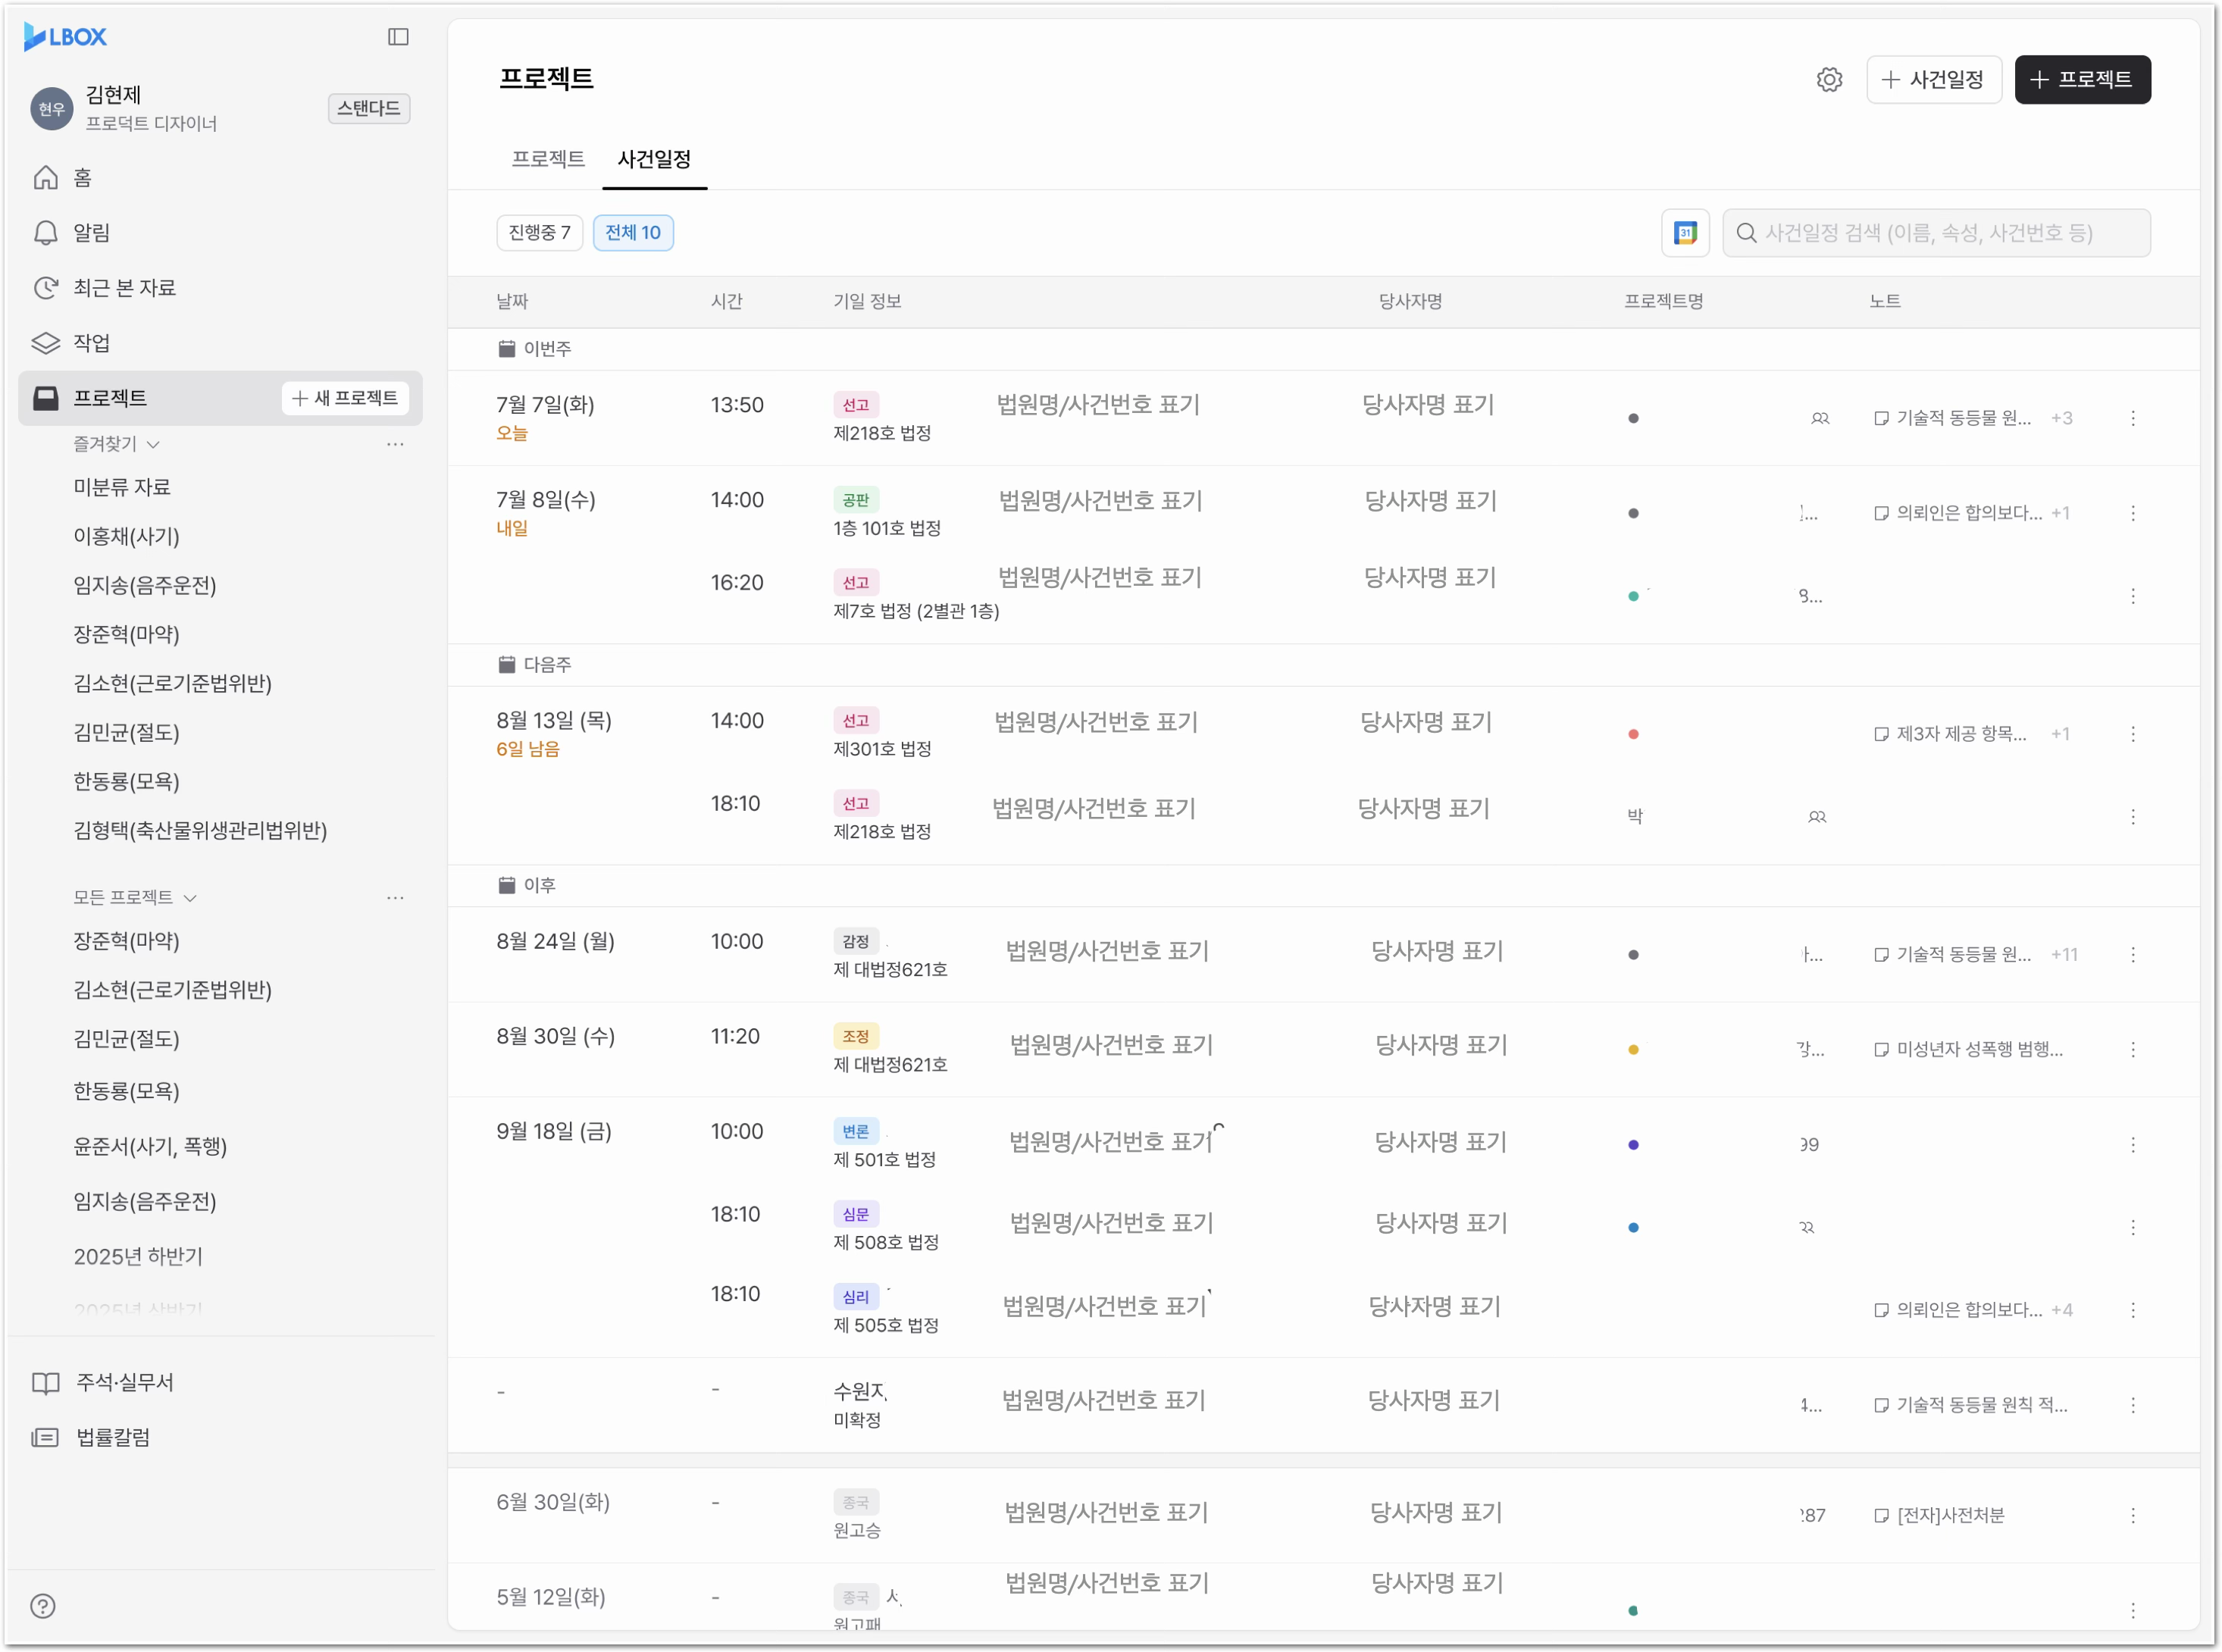
Task: Open more options for 즐겨찾기 section
Action: 396,444
